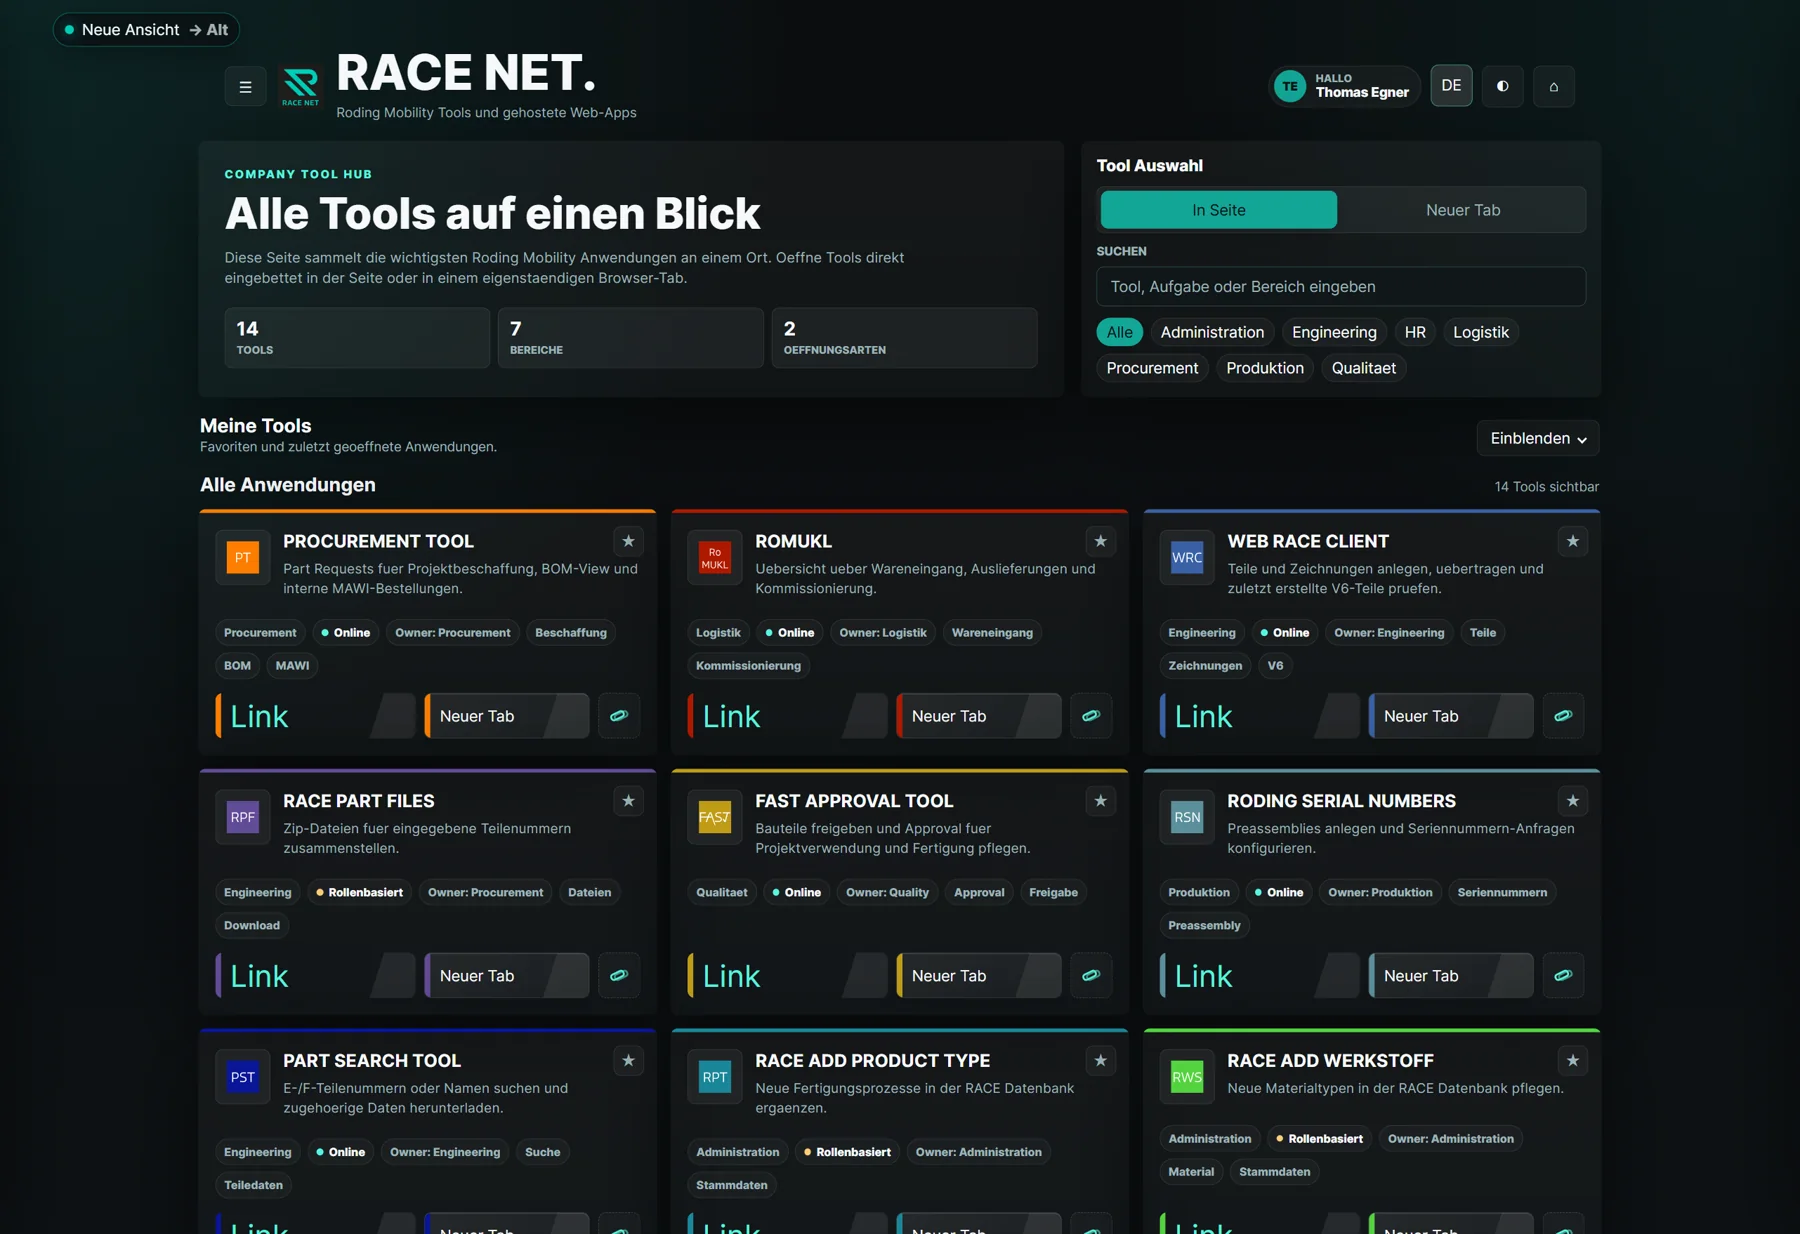Click the Kommissionierung tag on ROMUKL
1800x1234 pixels.
[x=748, y=665]
